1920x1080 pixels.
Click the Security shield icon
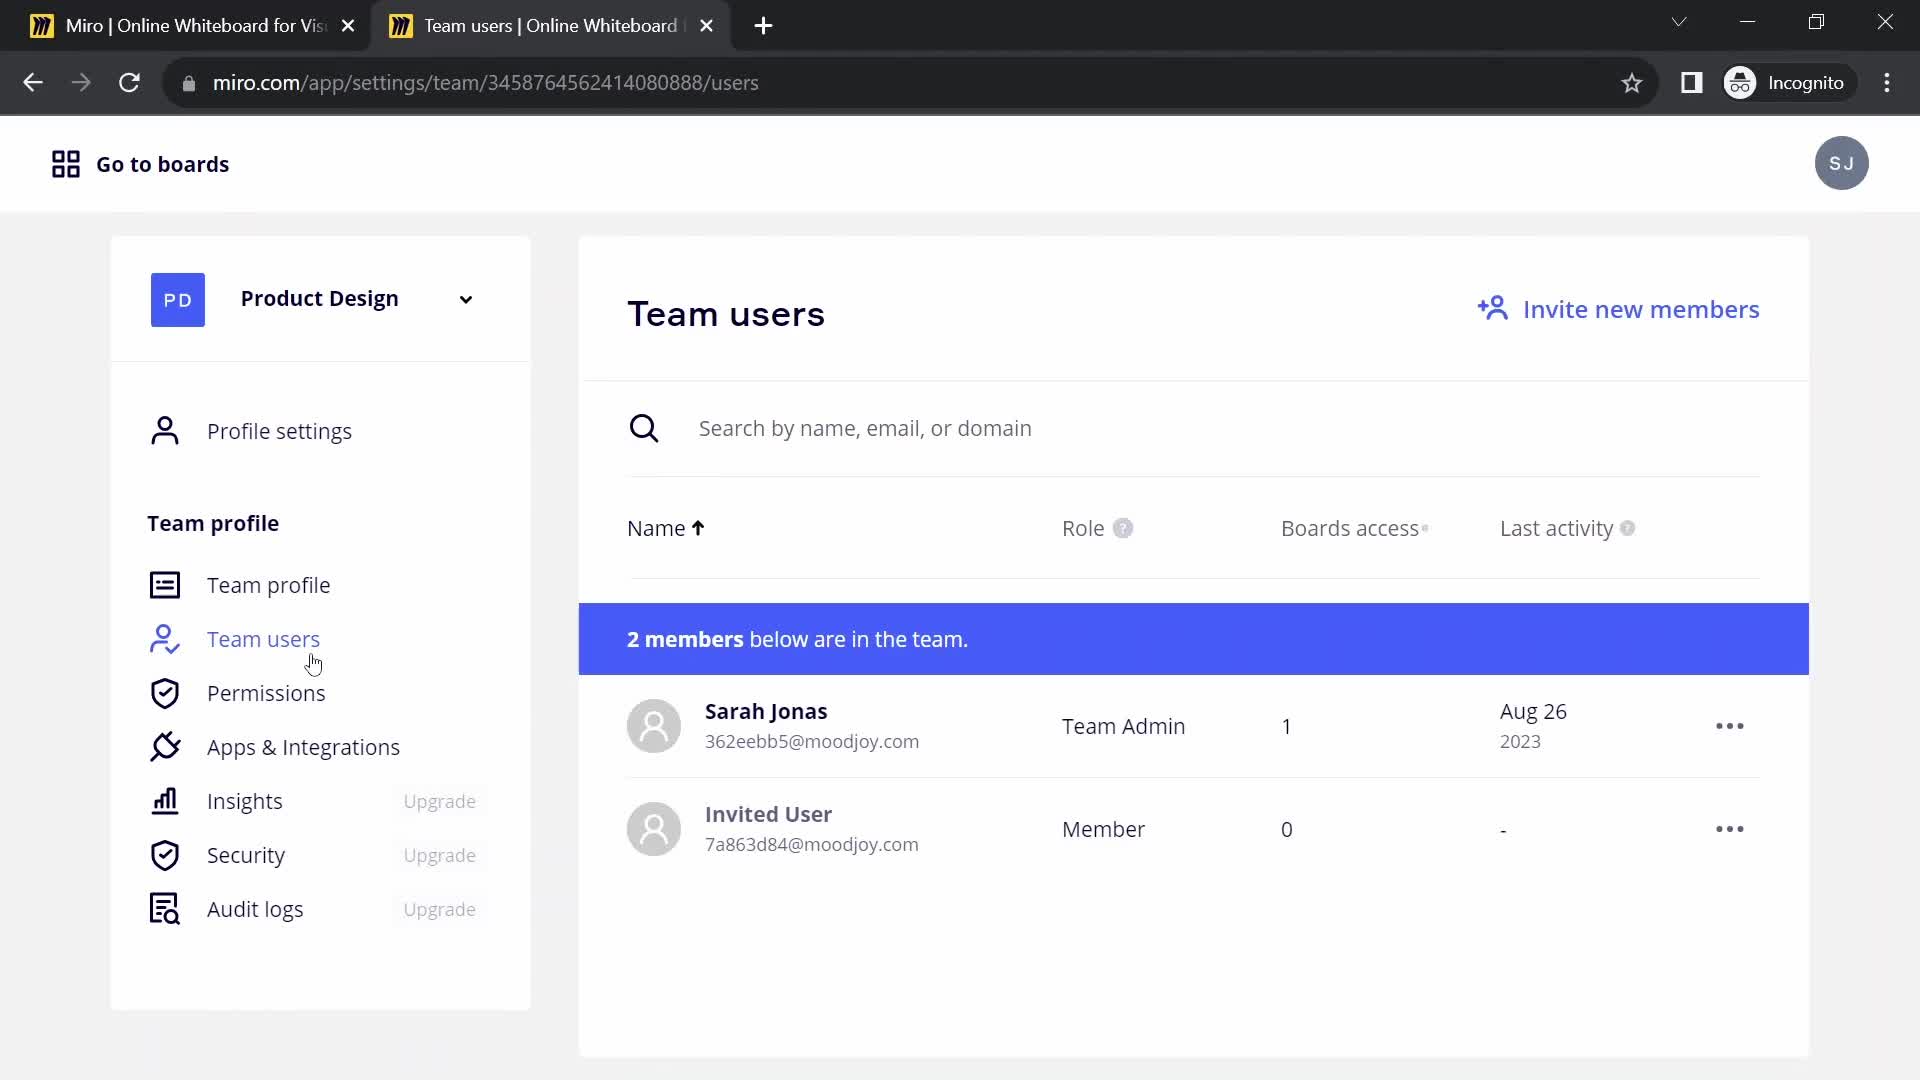coord(165,855)
